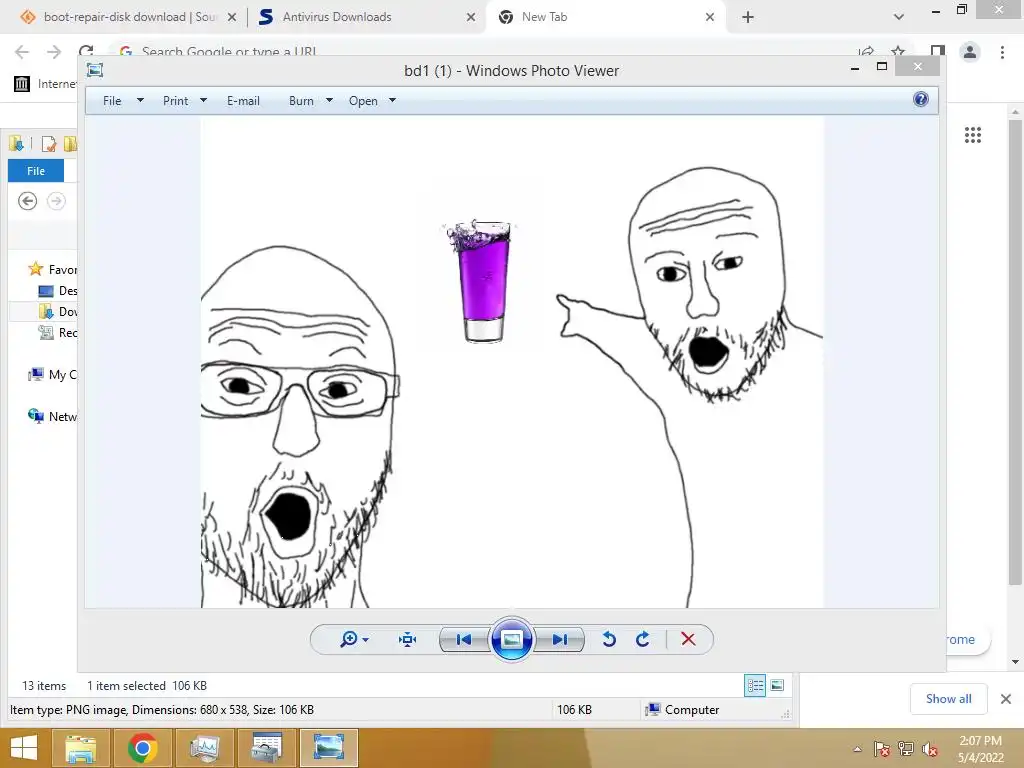Image resolution: width=1024 pixels, height=768 pixels.
Task: Open Google apps grid
Action: point(972,135)
